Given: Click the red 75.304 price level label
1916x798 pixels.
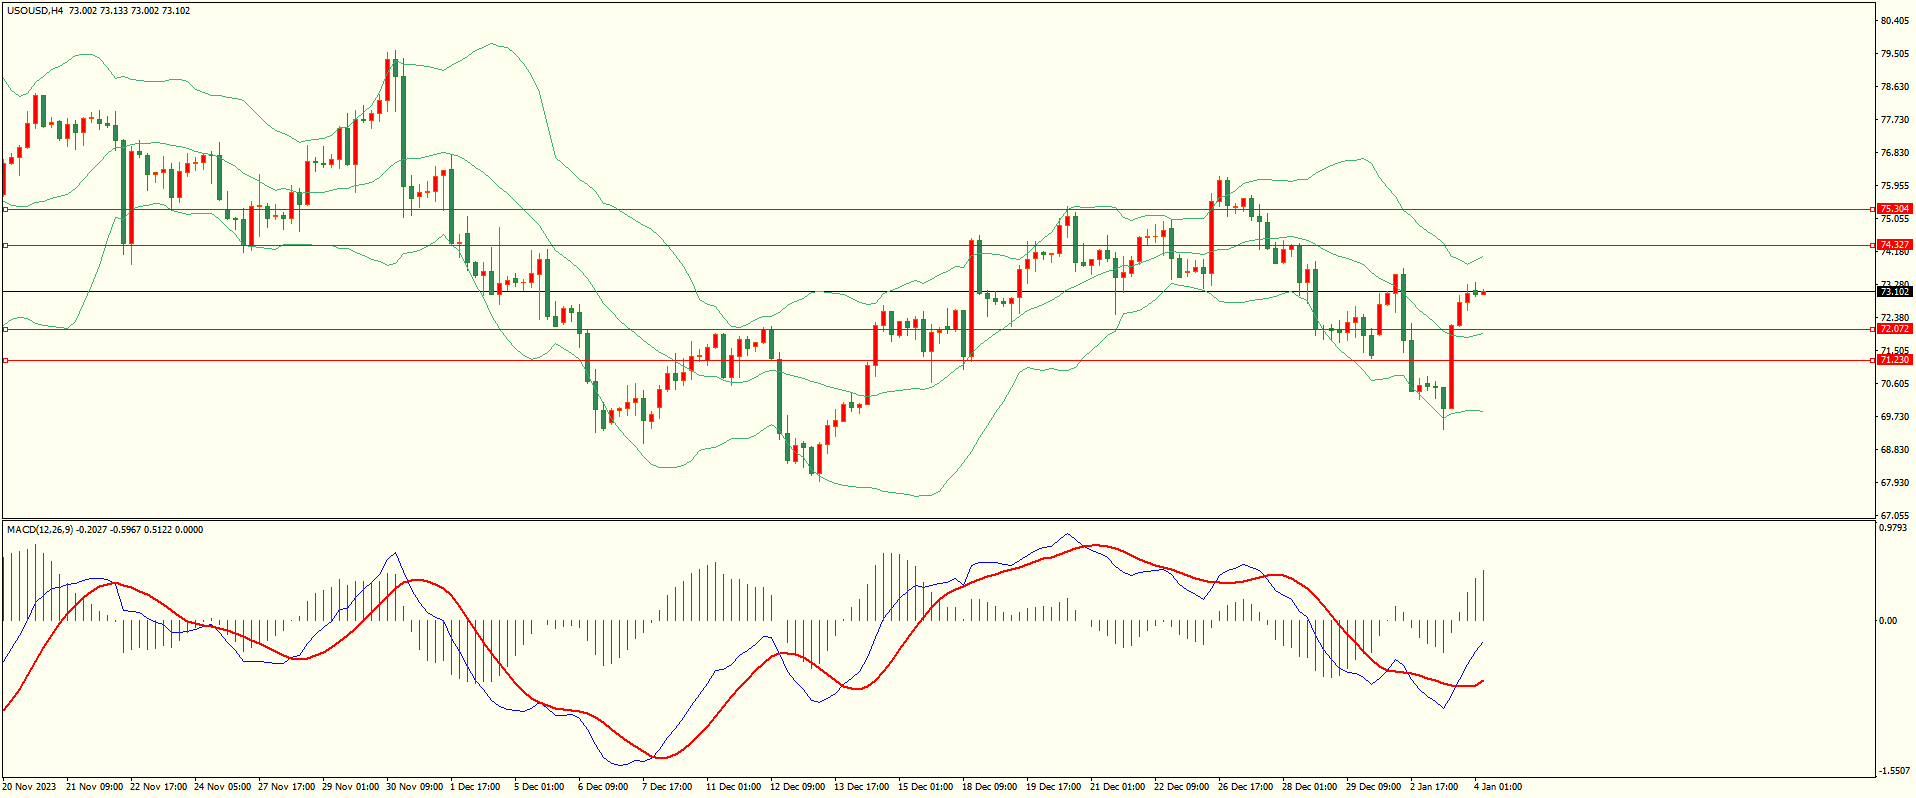Looking at the screenshot, I should click(x=1894, y=209).
